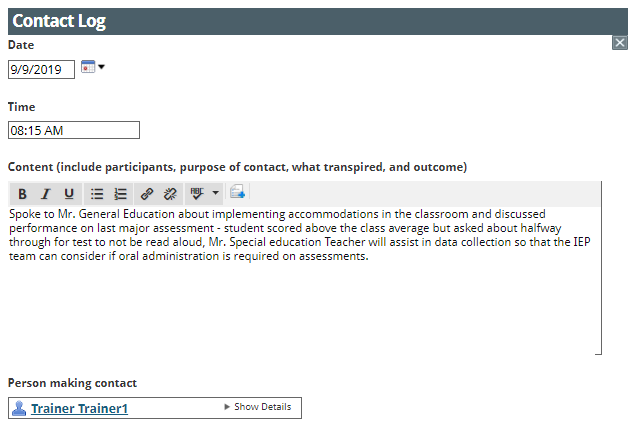Expand the arrow beside the calendar icon
The height and width of the screenshot is (433, 631).
(x=101, y=67)
